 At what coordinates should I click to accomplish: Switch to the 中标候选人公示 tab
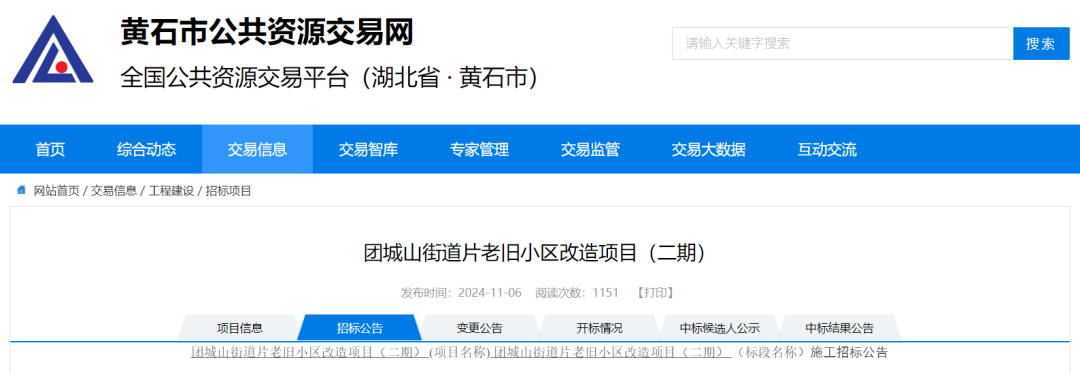[720, 328]
